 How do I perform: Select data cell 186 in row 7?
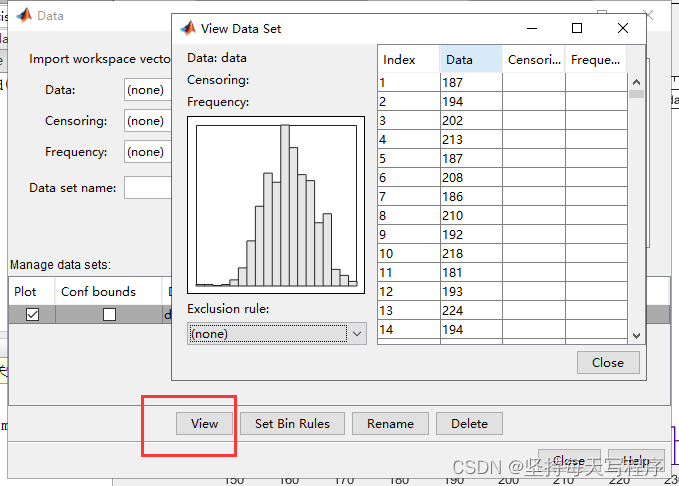(471, 197)
